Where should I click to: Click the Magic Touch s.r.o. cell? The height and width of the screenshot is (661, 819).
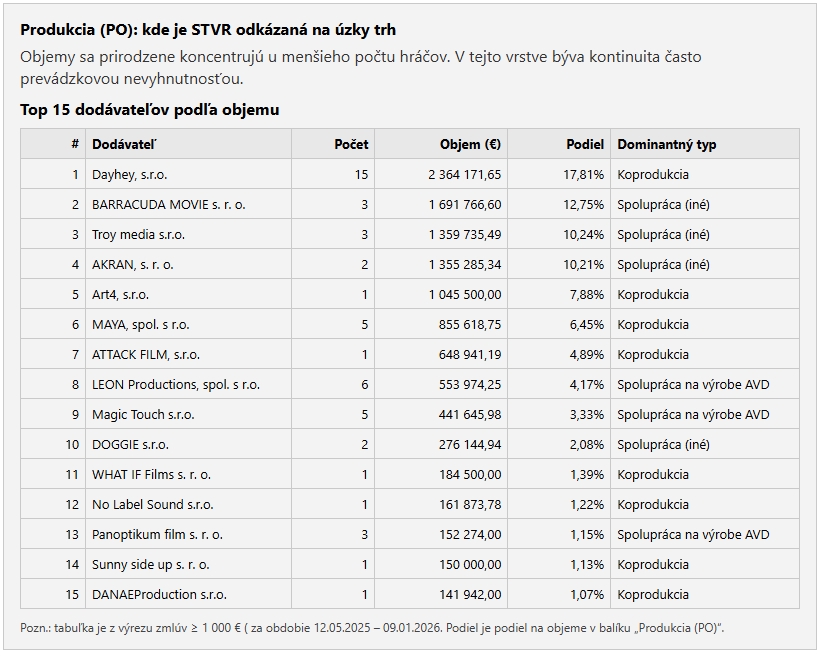tap(143, 414)
